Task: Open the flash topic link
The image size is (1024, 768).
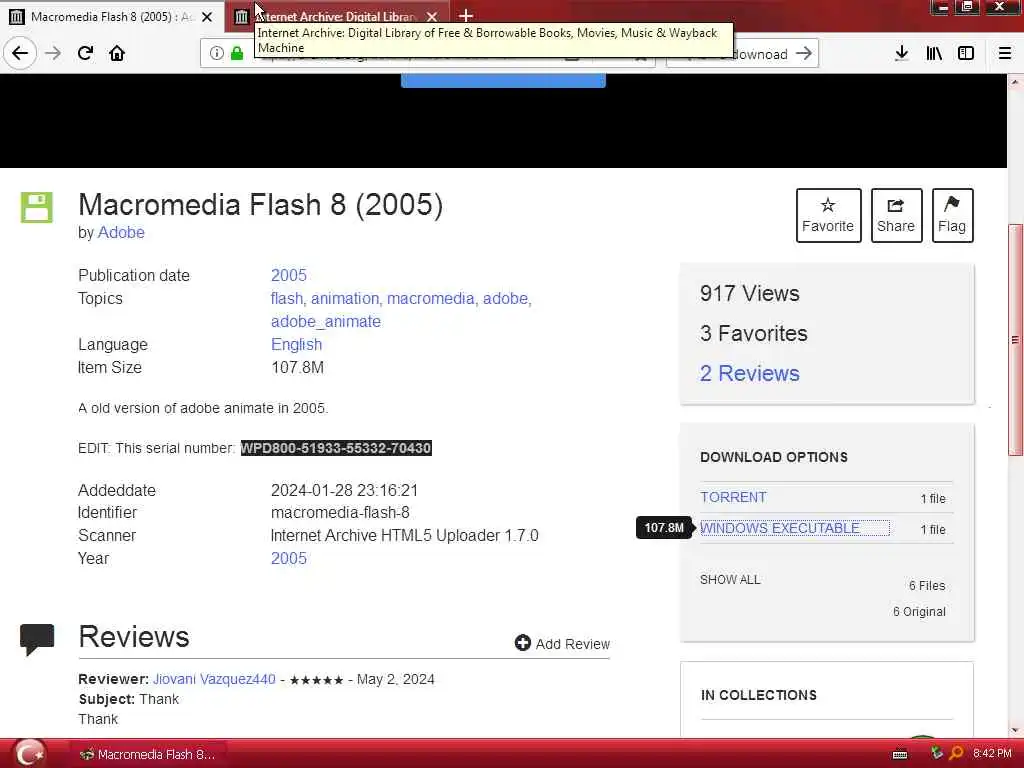Action: tap(287, 298)
